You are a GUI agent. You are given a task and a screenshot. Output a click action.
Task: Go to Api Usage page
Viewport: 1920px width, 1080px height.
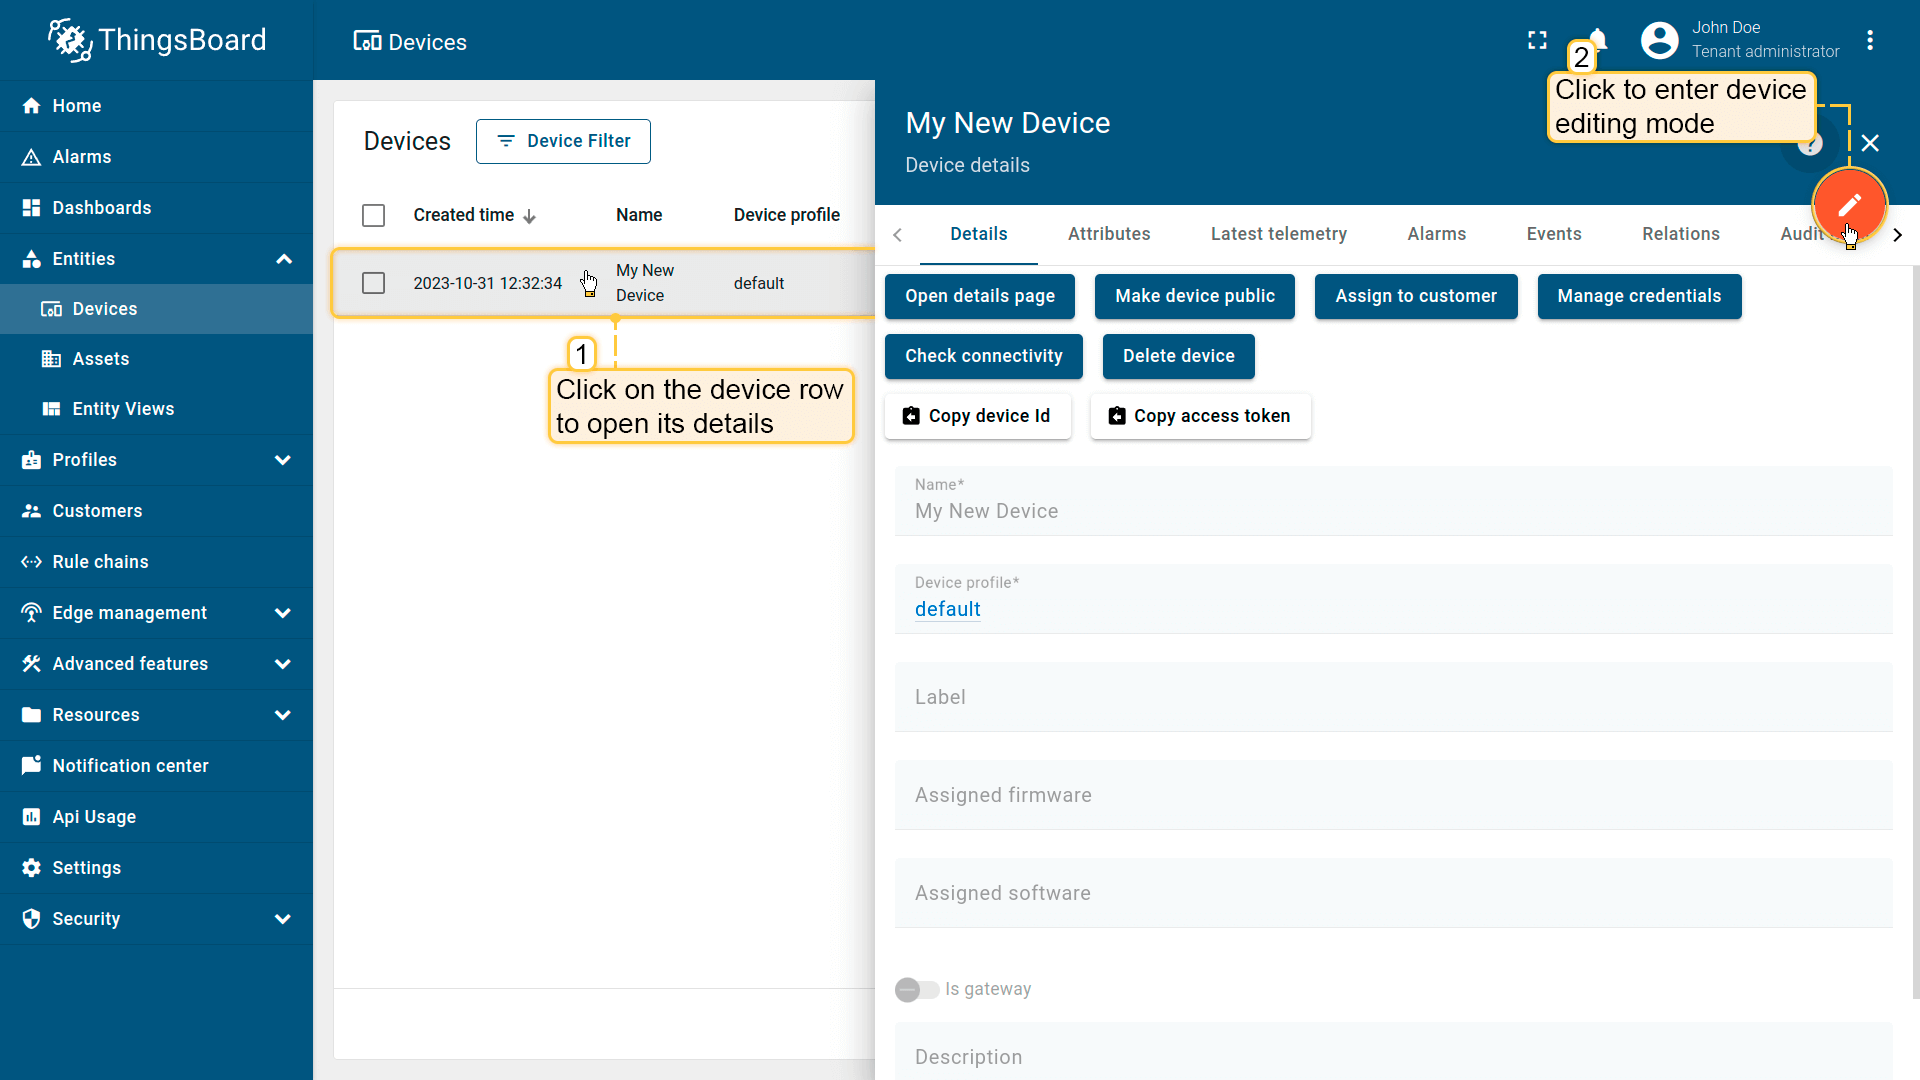pyautogui.click(x=94, y=817)
